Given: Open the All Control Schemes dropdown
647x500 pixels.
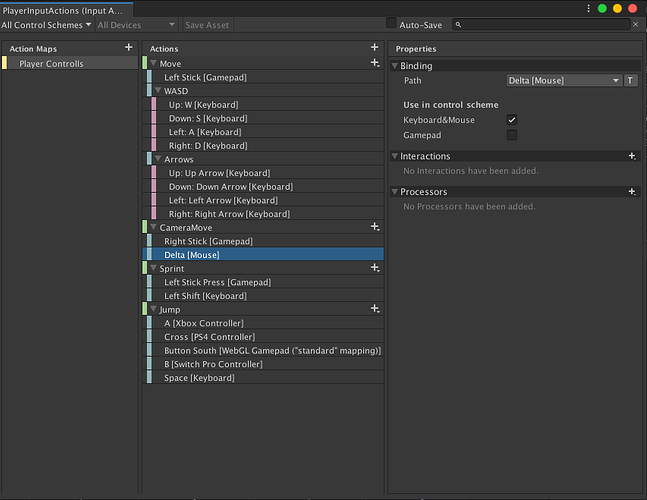Looking at the screenshot, I should 47,24.
